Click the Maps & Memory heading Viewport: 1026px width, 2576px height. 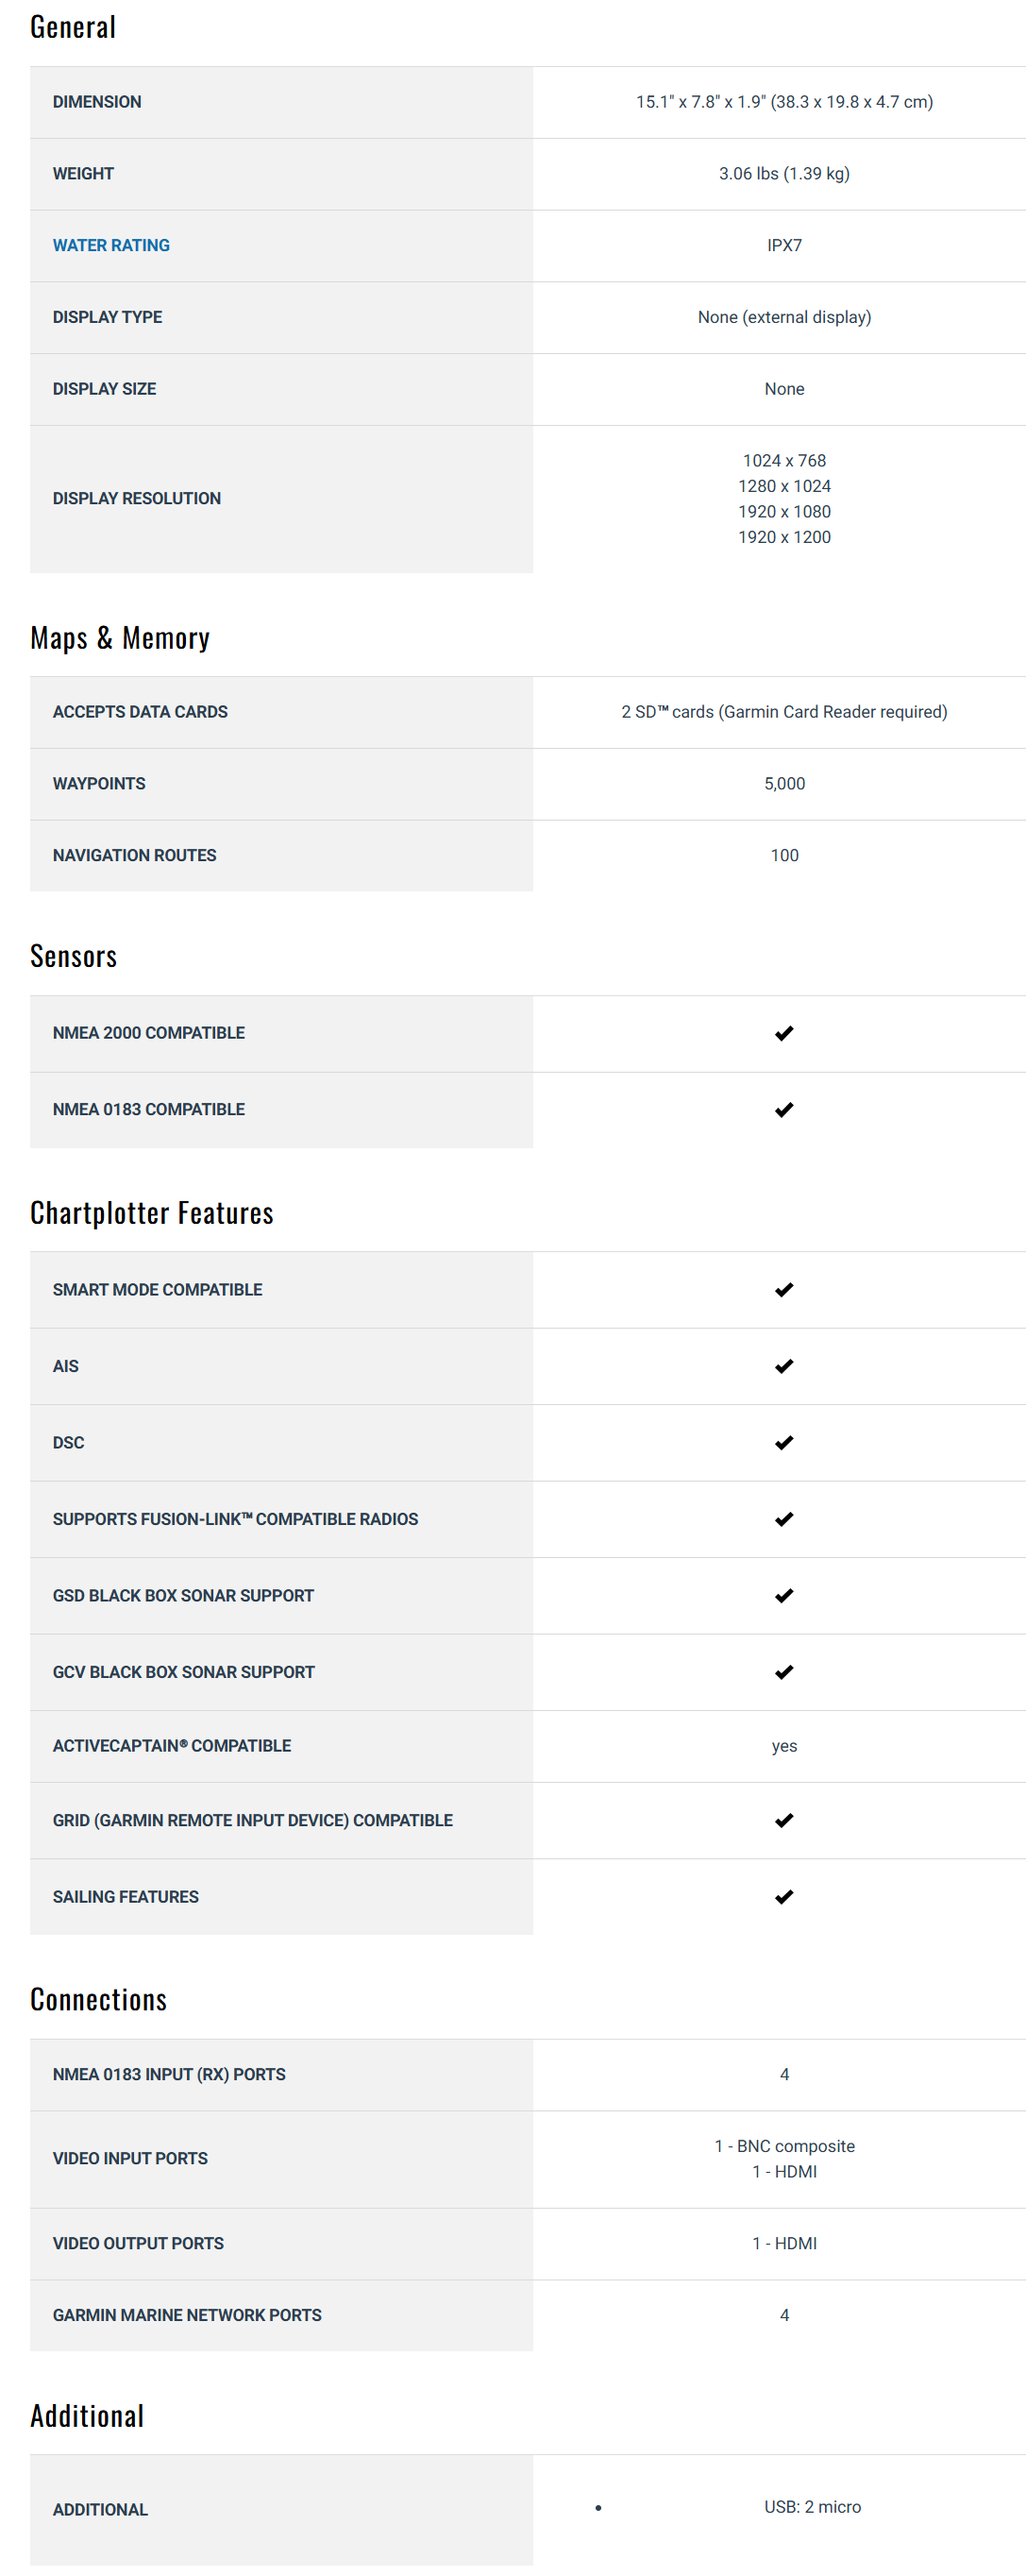tap(120, 638)
